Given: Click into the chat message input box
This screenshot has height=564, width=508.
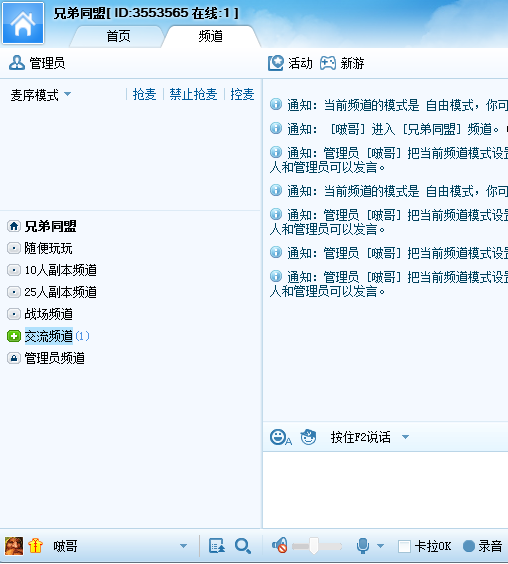Looking at the screenshot, I should click(385, 490).
